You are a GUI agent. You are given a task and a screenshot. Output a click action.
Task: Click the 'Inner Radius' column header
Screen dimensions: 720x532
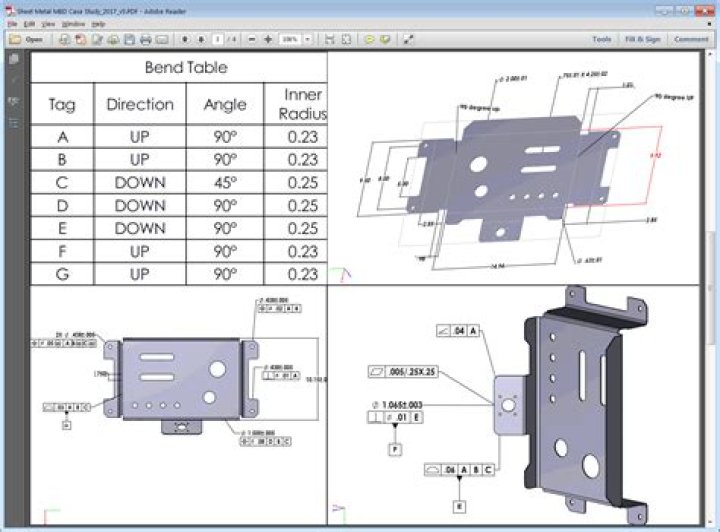[x=303, y=104]
